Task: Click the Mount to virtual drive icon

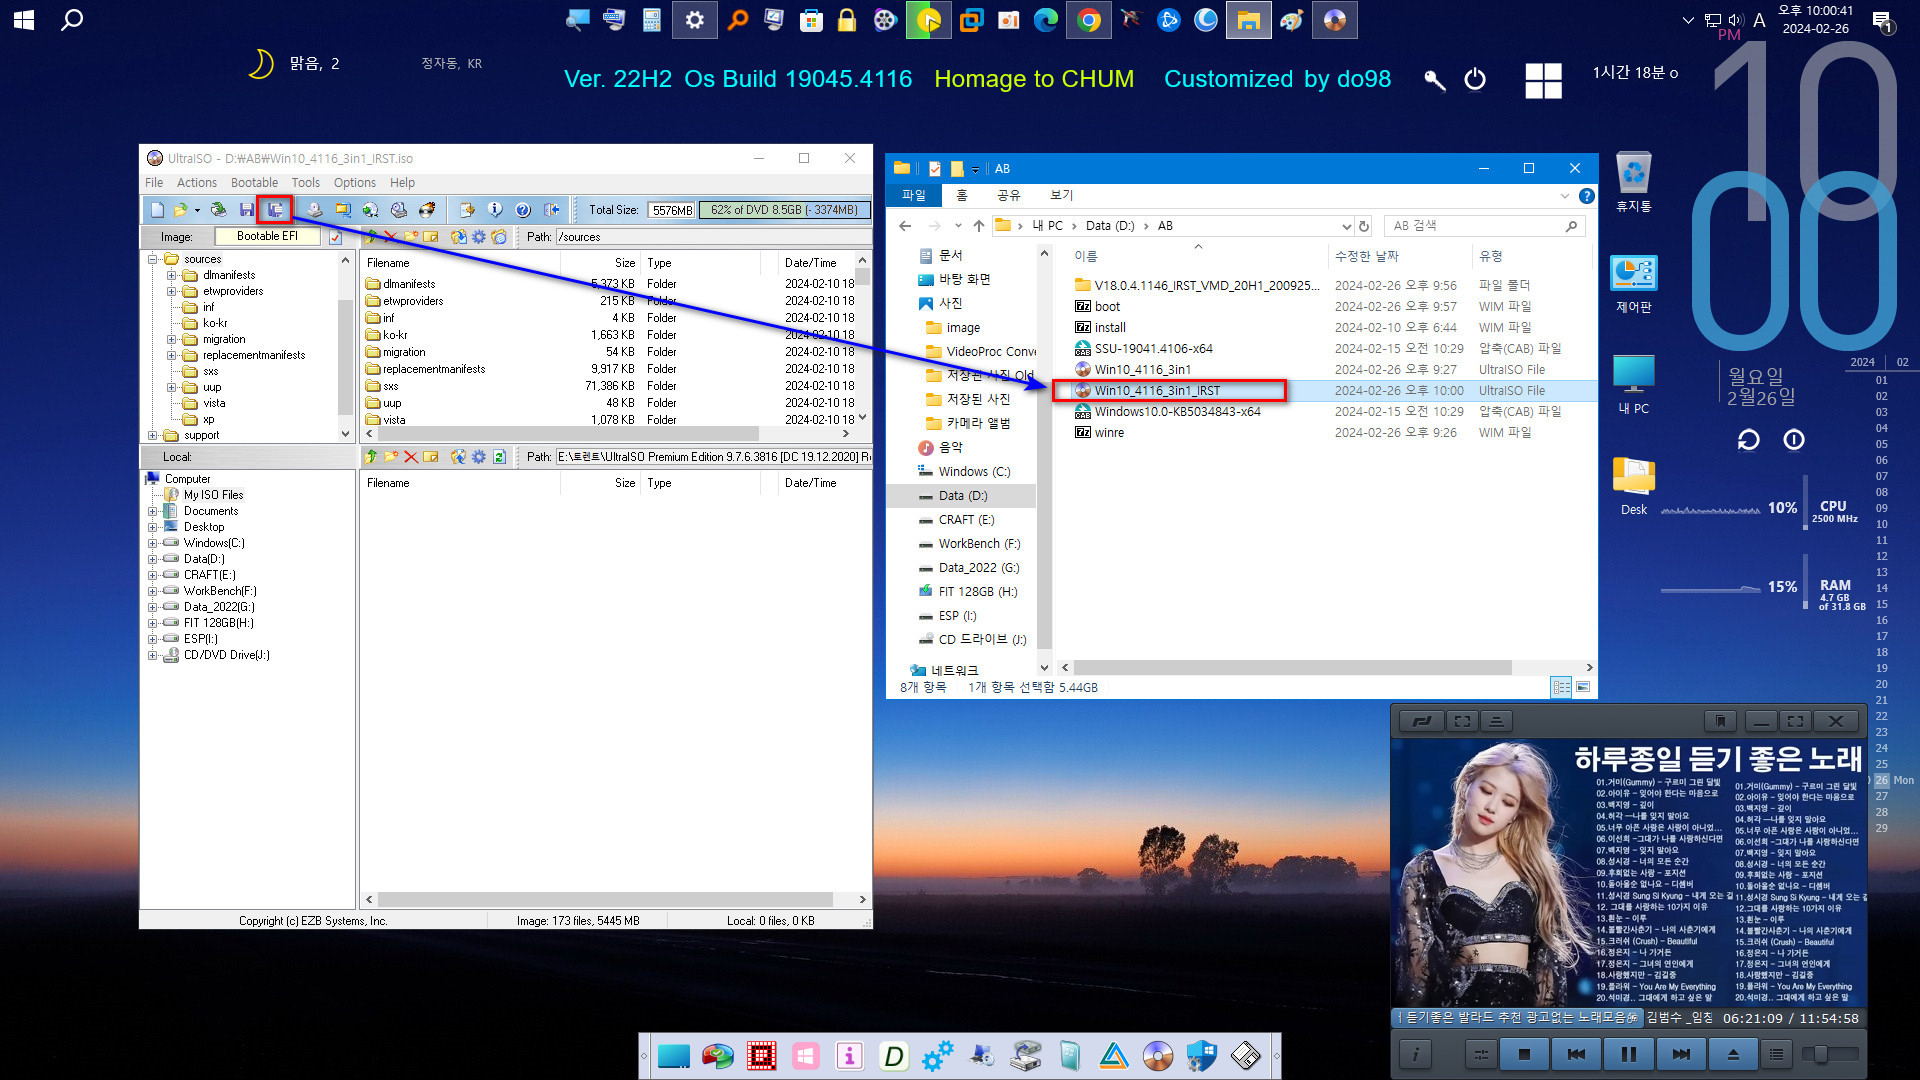Action: pos(399,210)
